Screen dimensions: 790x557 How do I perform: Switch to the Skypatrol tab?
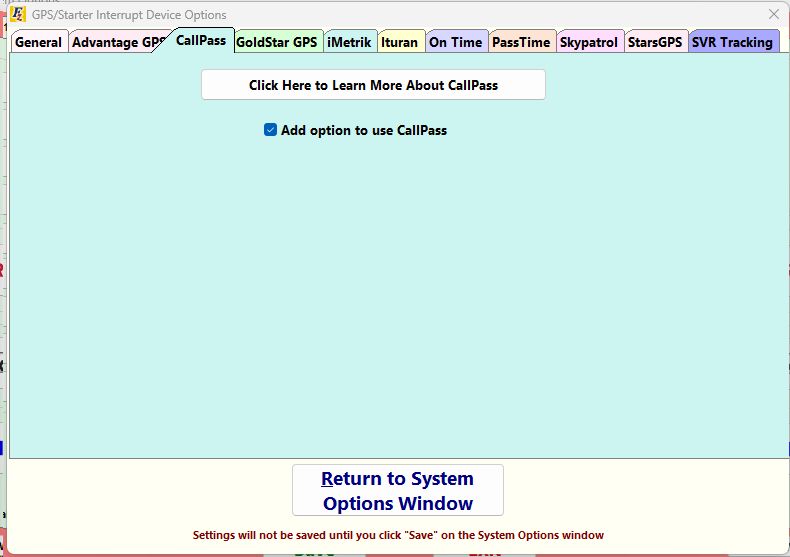click(x=589, y=42)
